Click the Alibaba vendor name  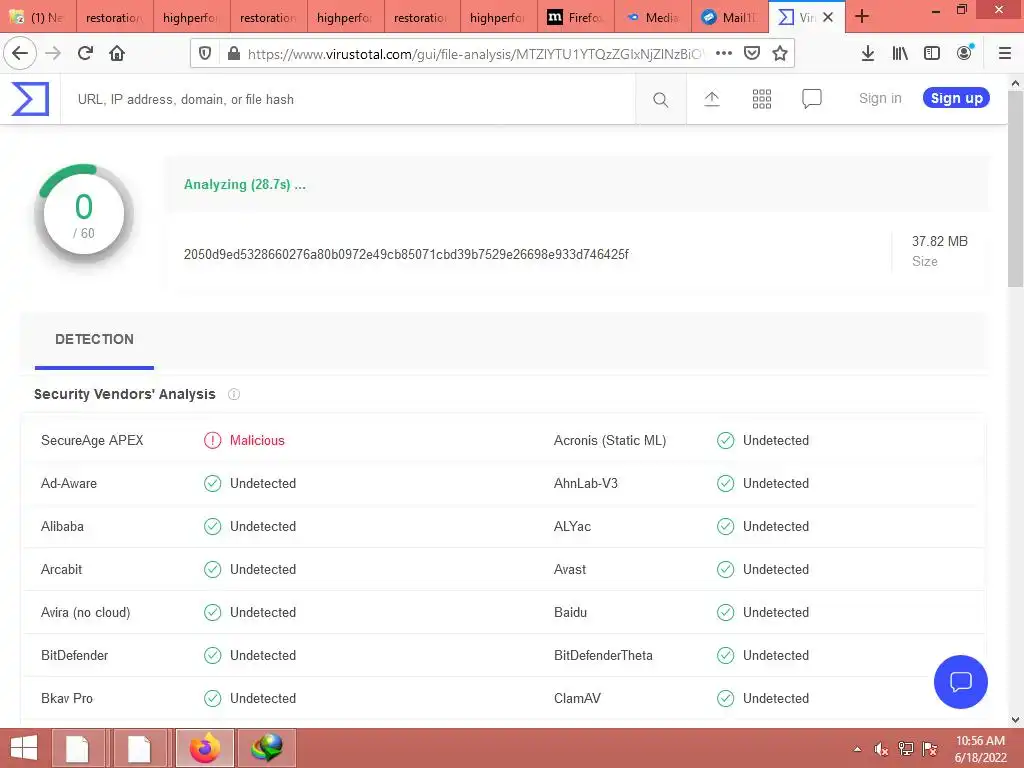(x=62, y=526)
